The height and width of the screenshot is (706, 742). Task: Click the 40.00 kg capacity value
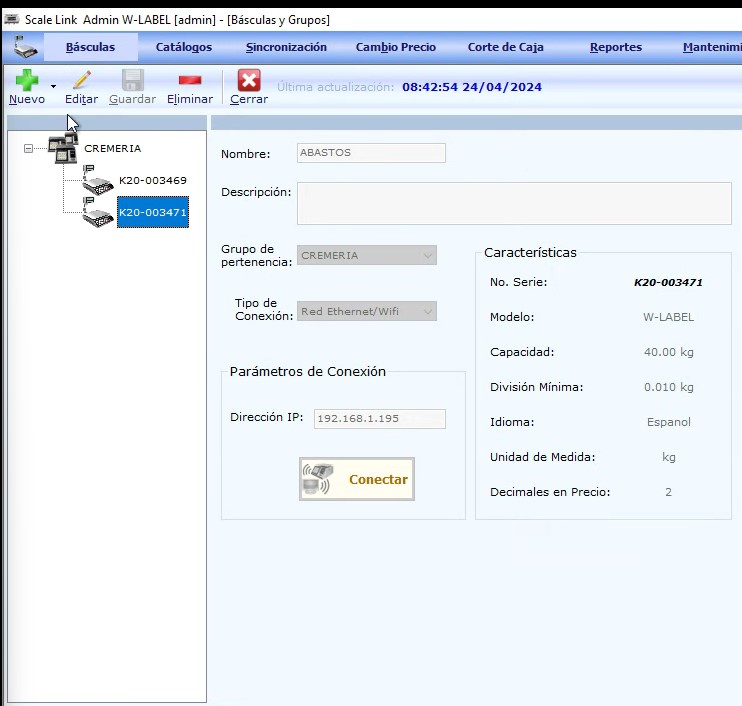668,352
